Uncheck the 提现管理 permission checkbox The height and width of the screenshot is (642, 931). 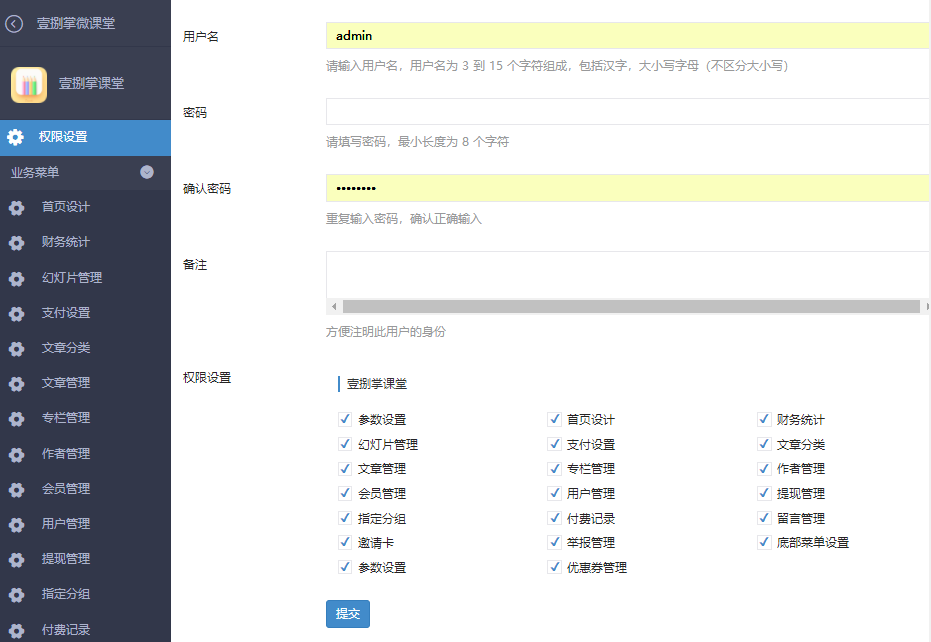[x=764, y=493]
